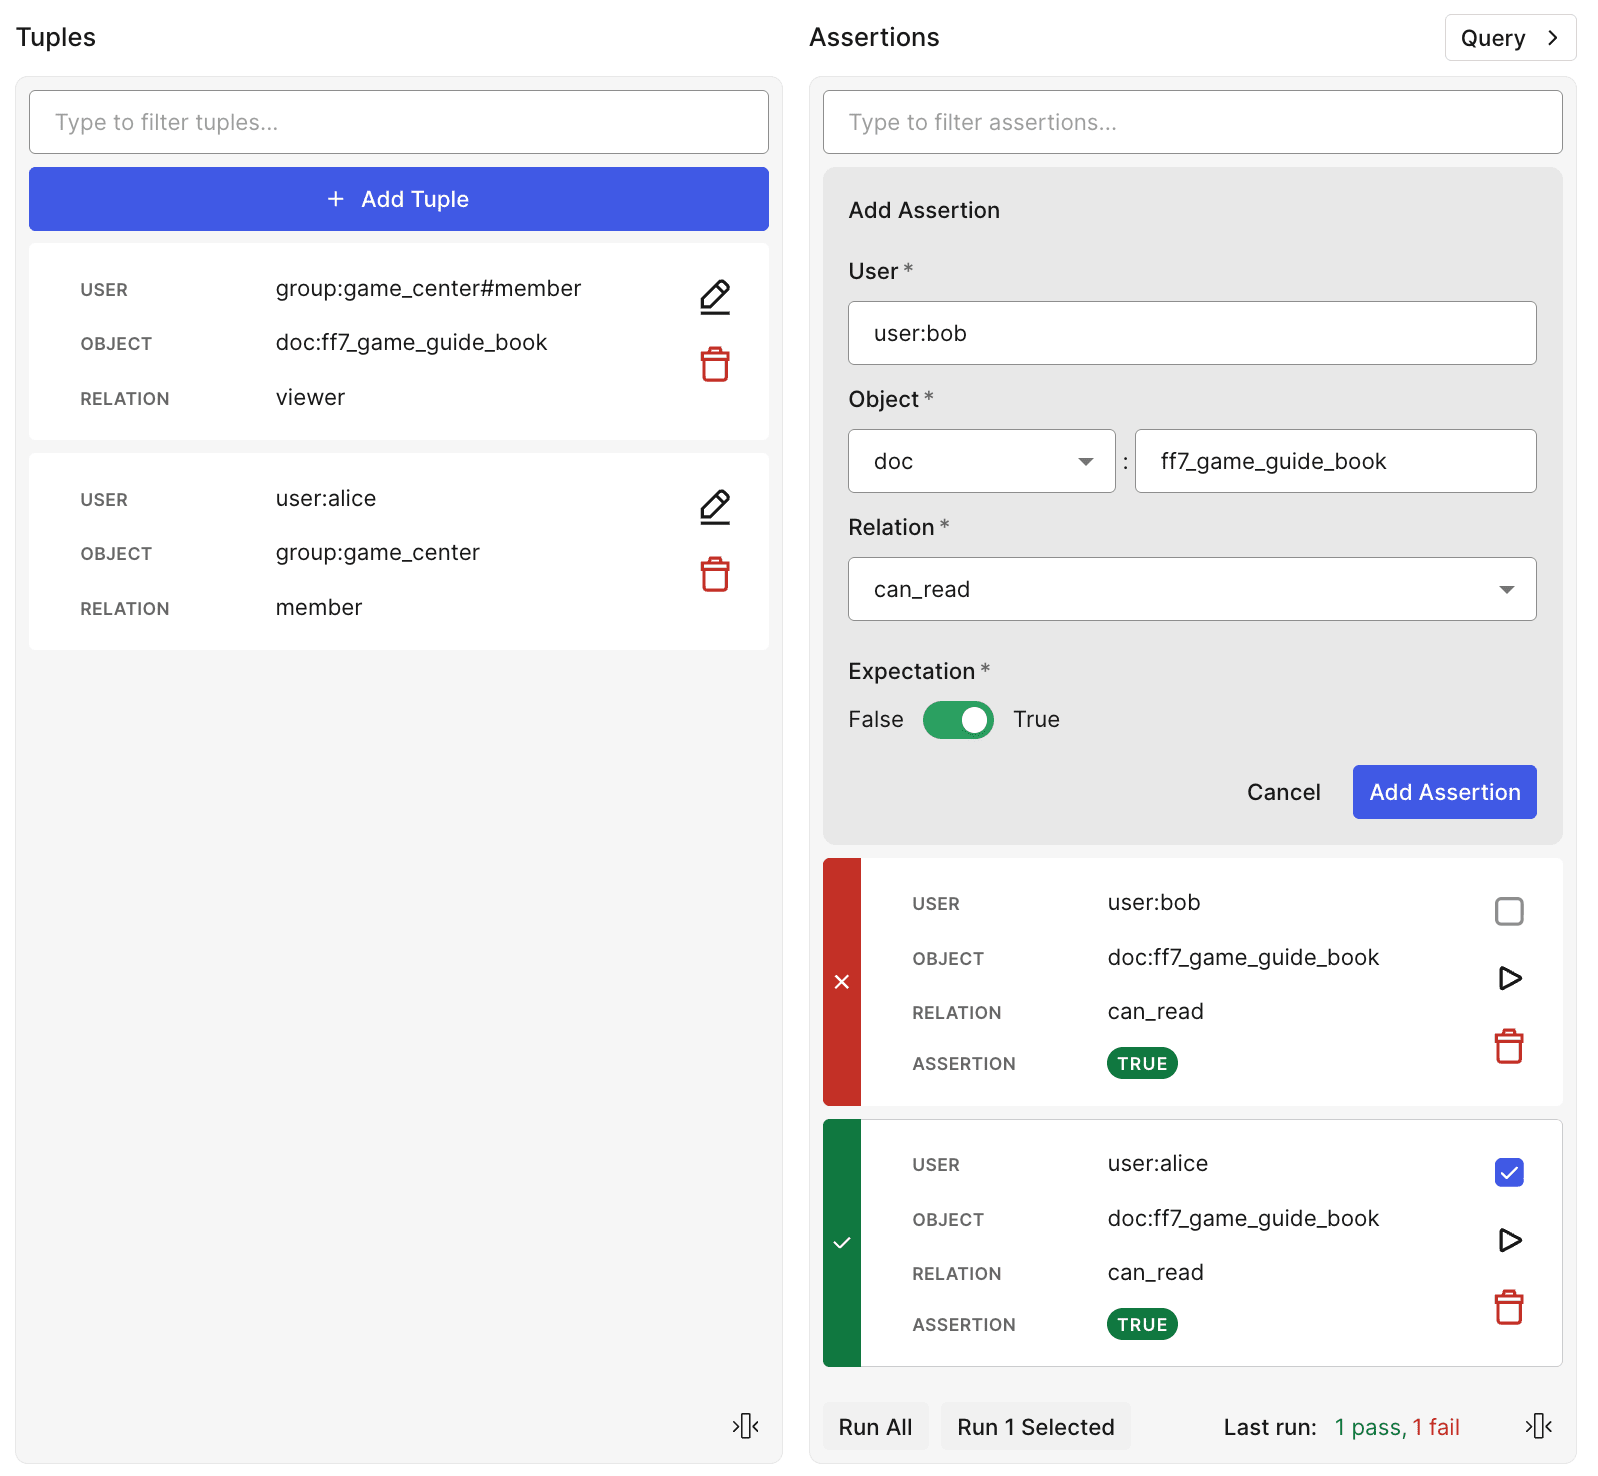The image size is (1598, 1476).
Task: Collapse the Assertions panel
Action: click(x=1539, y=1426)
